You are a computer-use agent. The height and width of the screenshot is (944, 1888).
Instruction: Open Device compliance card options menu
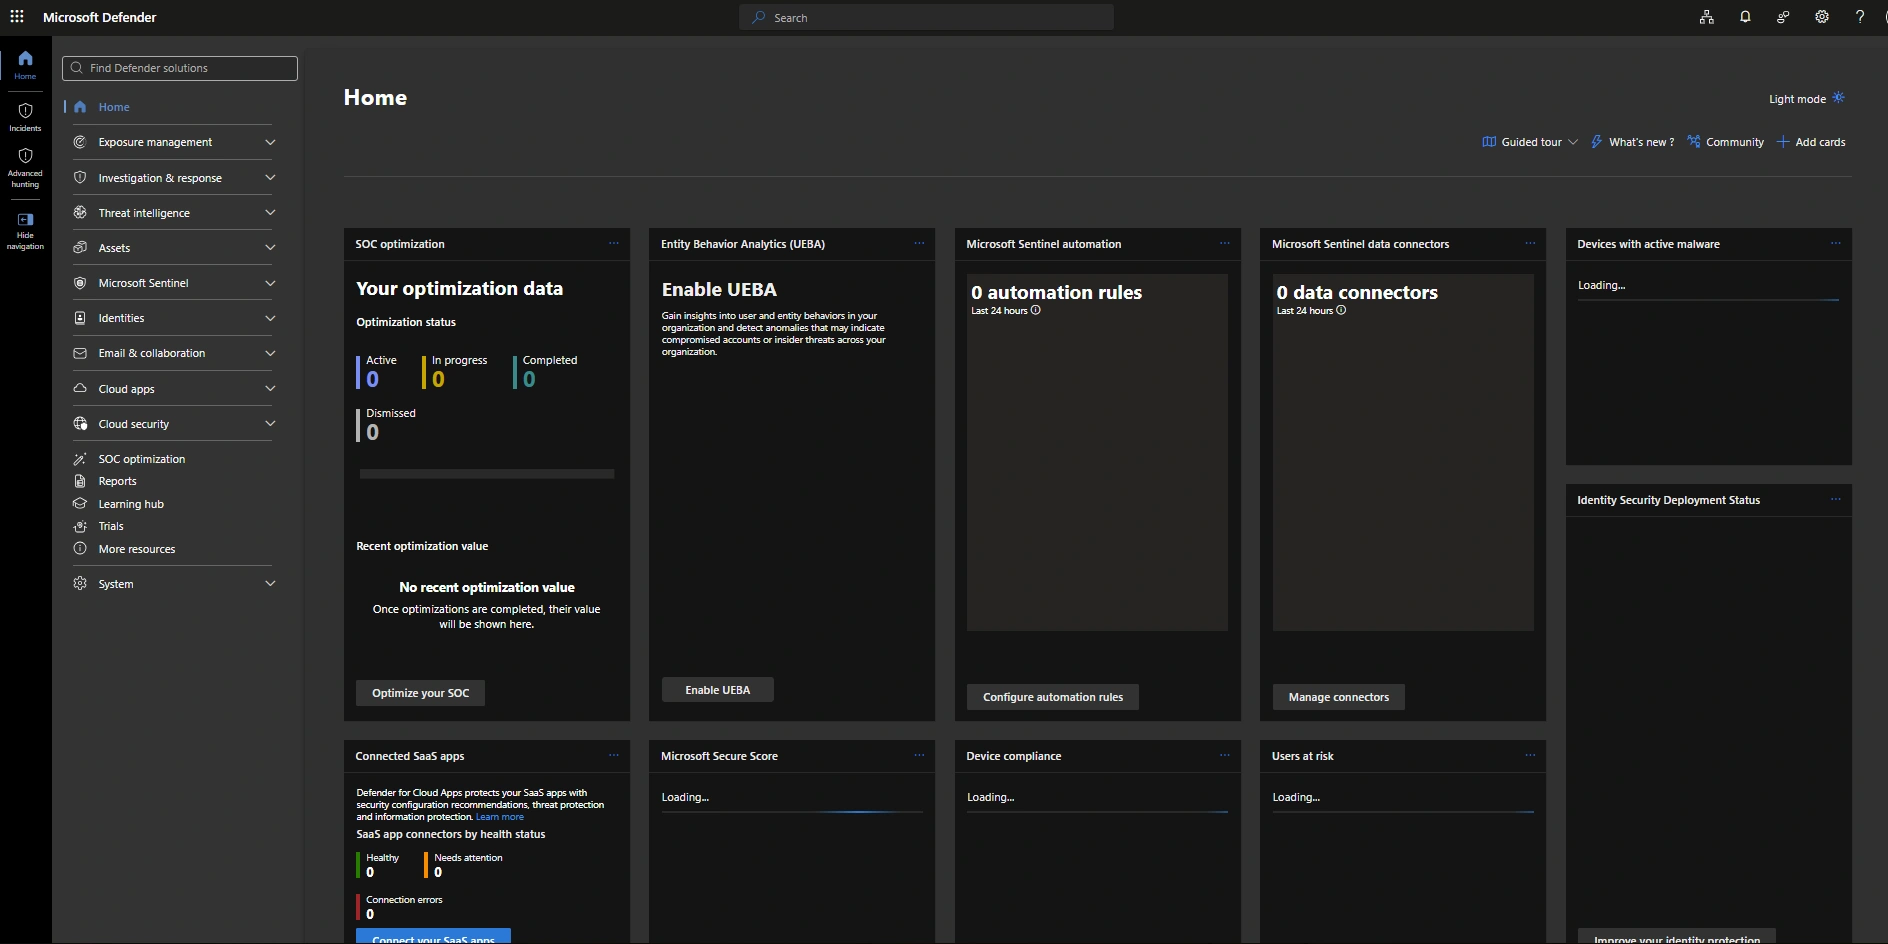pyautogui.click(x=1225, y=756)
